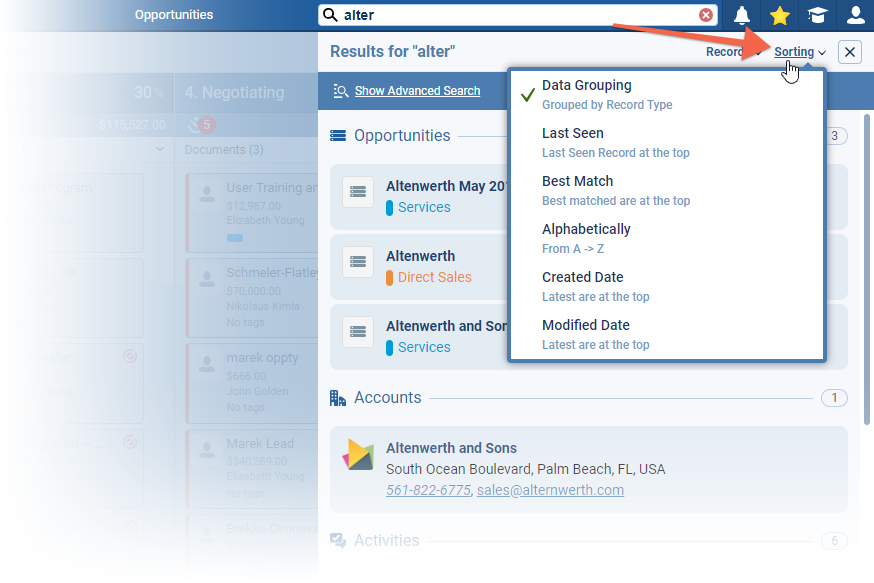
Task: Click the Activities section icon
Action: (x=338, y=540)
